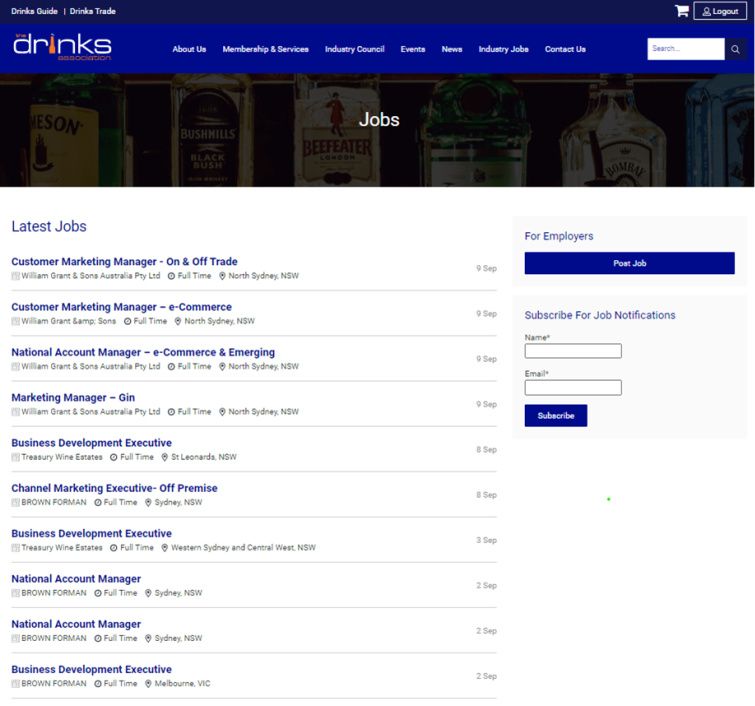The width and height of the screenshot is (755, 706).
Task: Click company icon in Business Development Executive Melbourne row
Action: 15,683
